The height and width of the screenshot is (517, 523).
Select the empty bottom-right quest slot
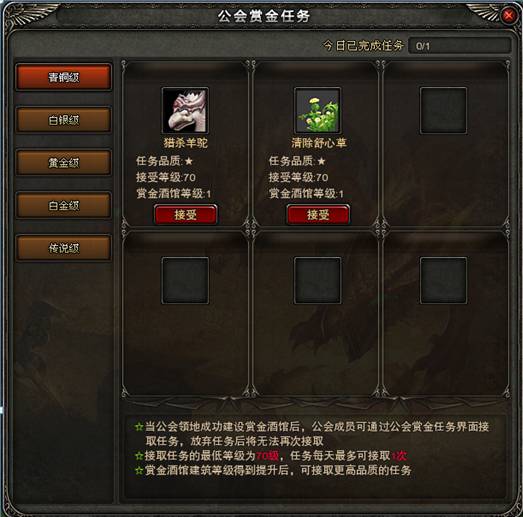443,280
